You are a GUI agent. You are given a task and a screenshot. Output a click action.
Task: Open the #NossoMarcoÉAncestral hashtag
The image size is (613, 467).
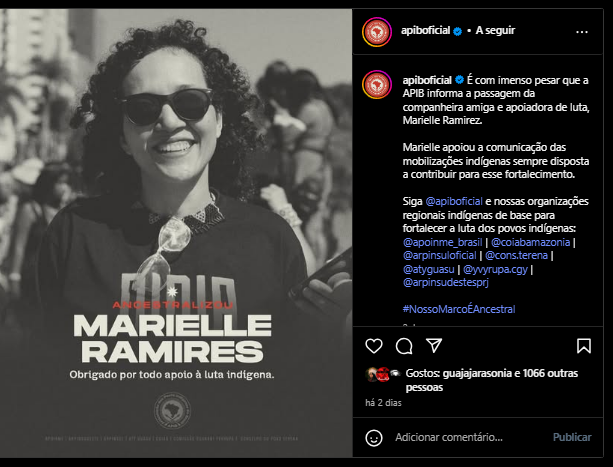[459, 309]
